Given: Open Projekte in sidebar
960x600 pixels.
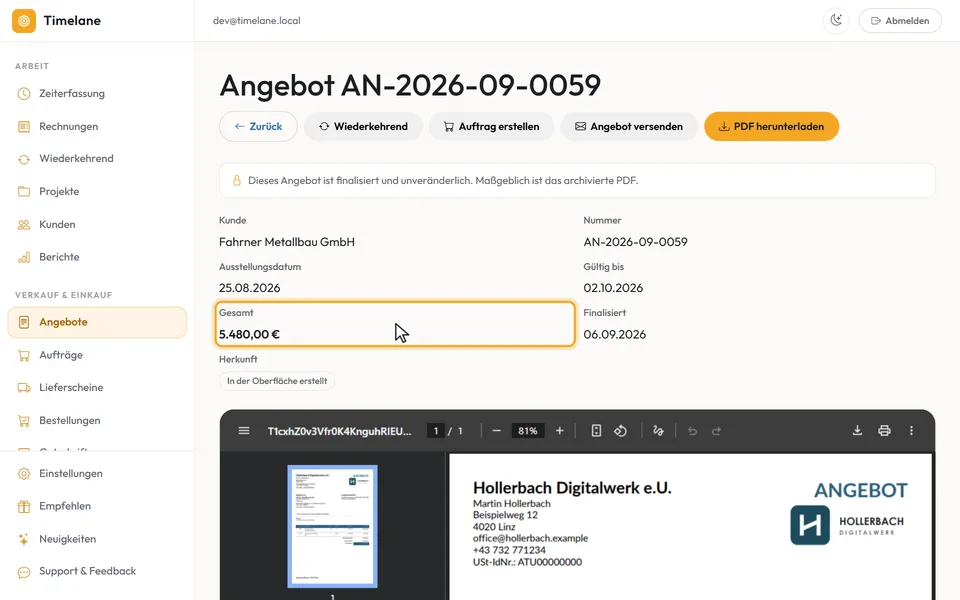Looking at the screenshot, I should 97,192.
